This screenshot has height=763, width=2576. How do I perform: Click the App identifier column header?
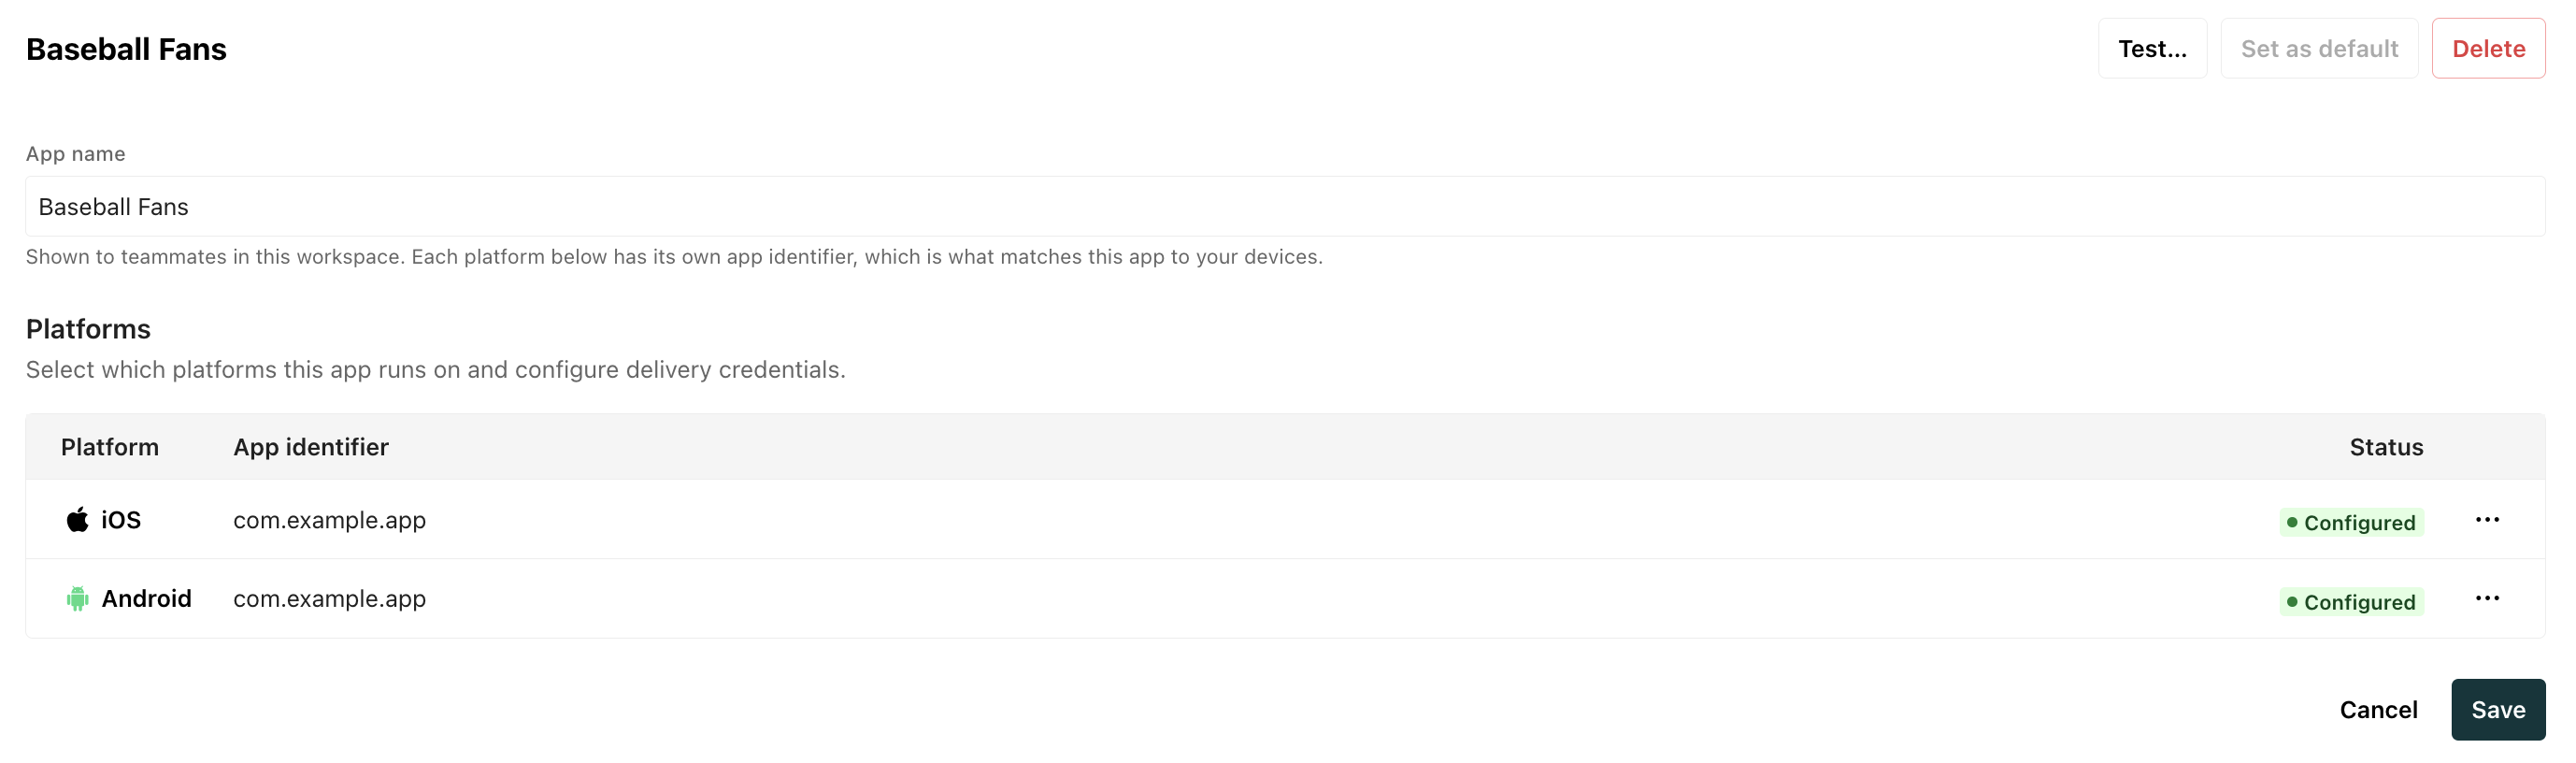click(x=311, y=446)
